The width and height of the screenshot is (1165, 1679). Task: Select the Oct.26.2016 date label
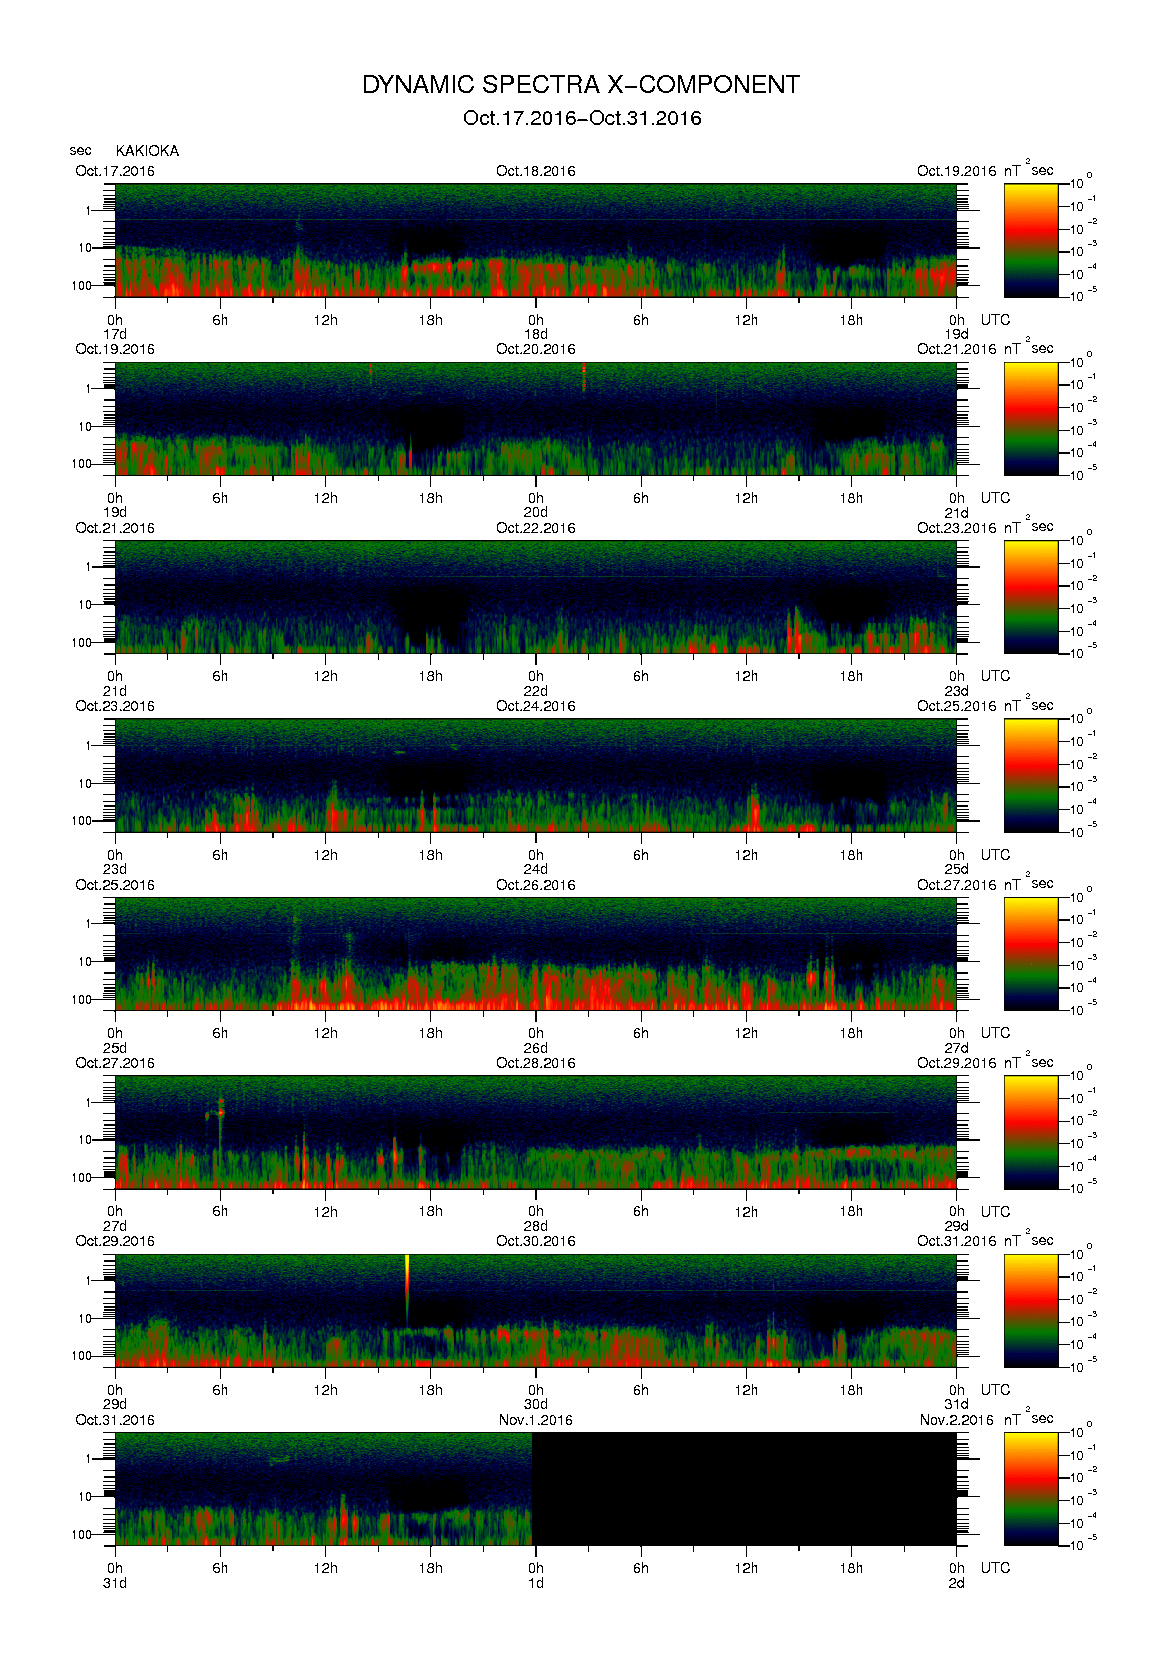click(x=536, y=885)
